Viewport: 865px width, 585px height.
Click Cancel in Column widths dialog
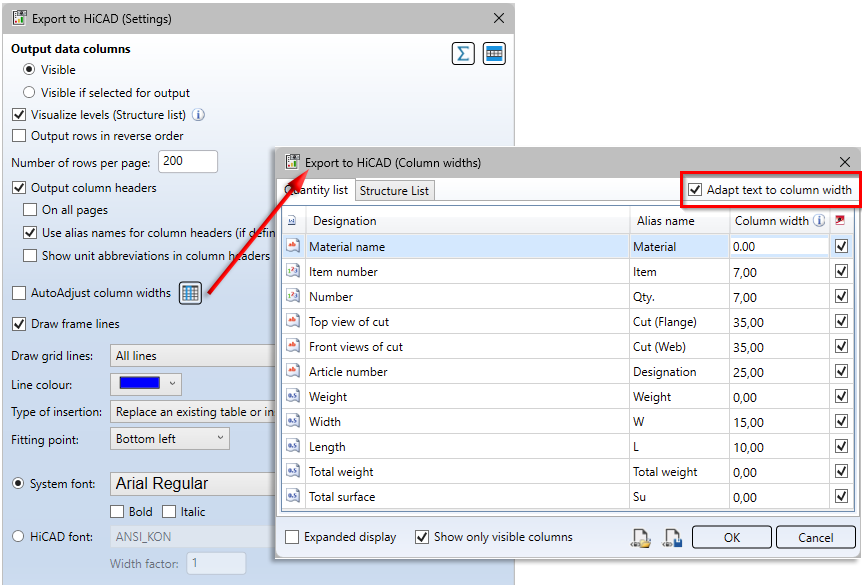(815, 538)
